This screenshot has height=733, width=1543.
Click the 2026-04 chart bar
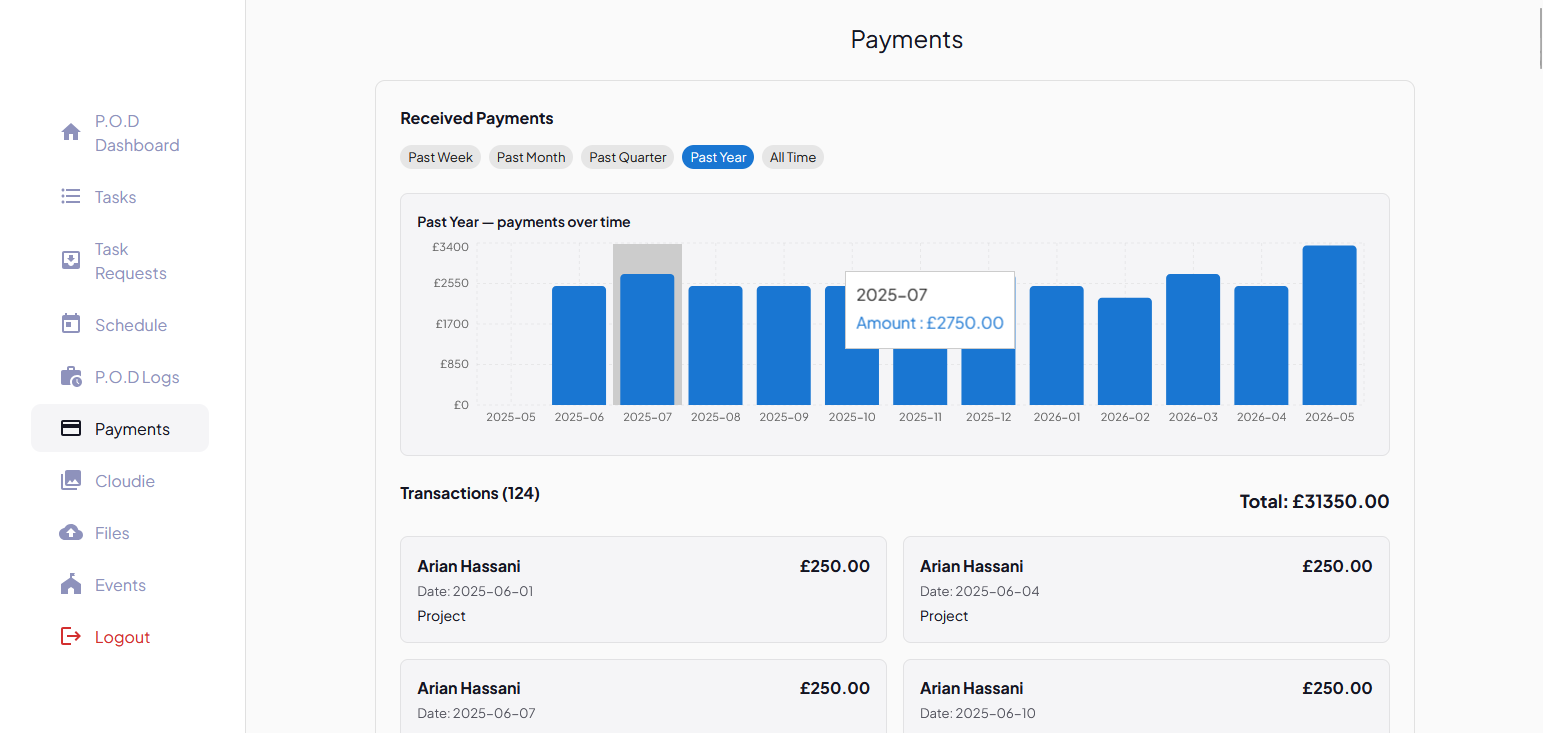(1261, 346)
